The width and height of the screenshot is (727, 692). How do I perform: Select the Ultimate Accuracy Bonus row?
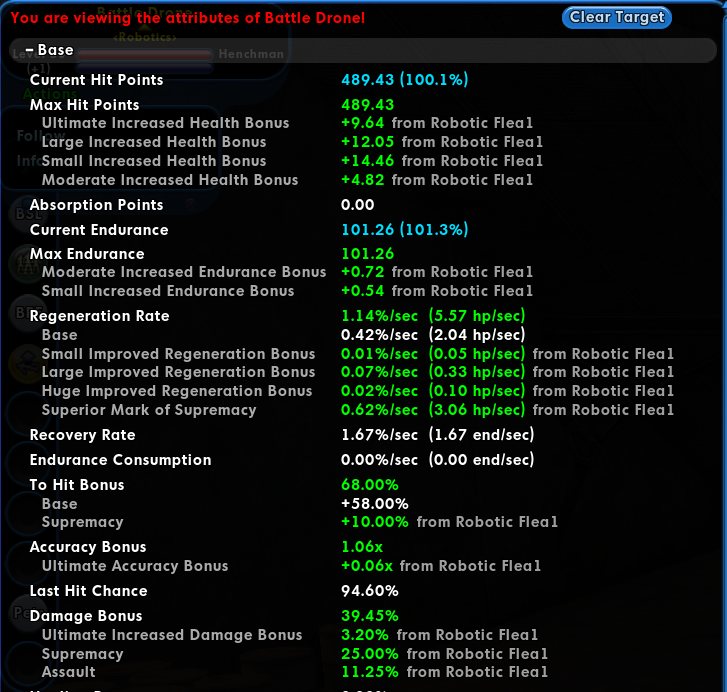(291, 566)
